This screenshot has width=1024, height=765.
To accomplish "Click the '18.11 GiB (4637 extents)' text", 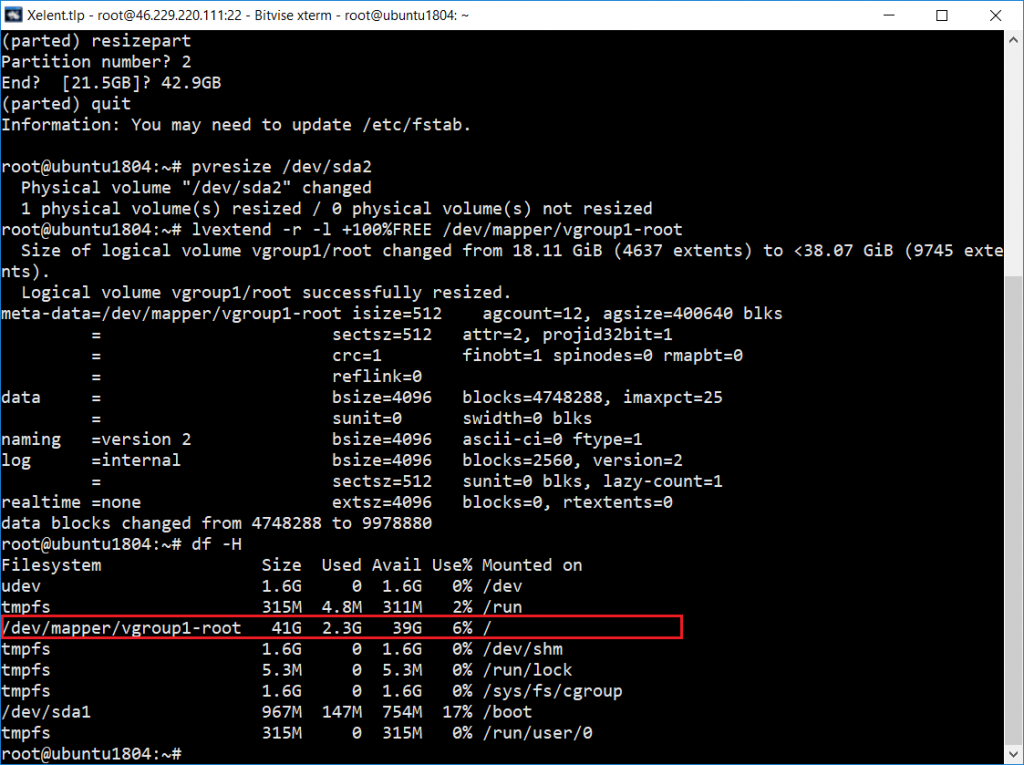I will pyautogui.click(x=632, y=250).
